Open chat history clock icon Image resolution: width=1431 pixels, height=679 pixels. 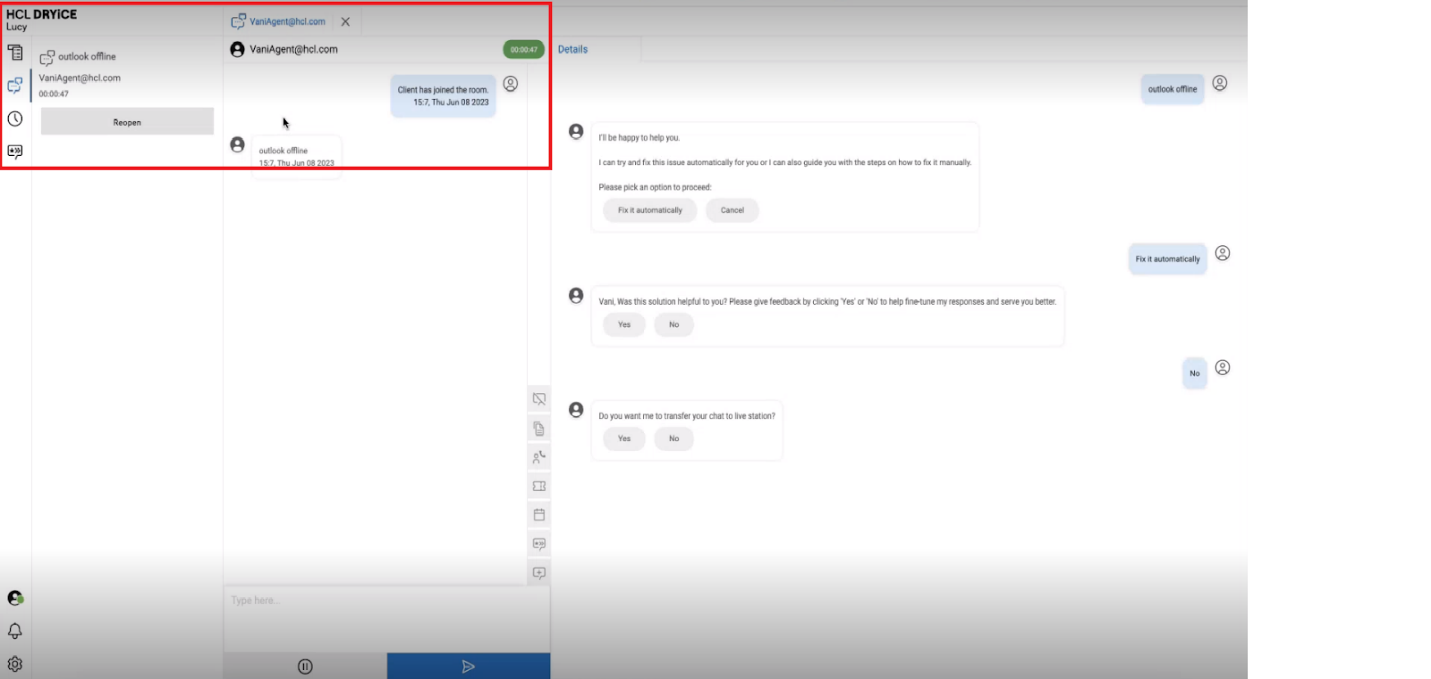click(x=15, y=119)
